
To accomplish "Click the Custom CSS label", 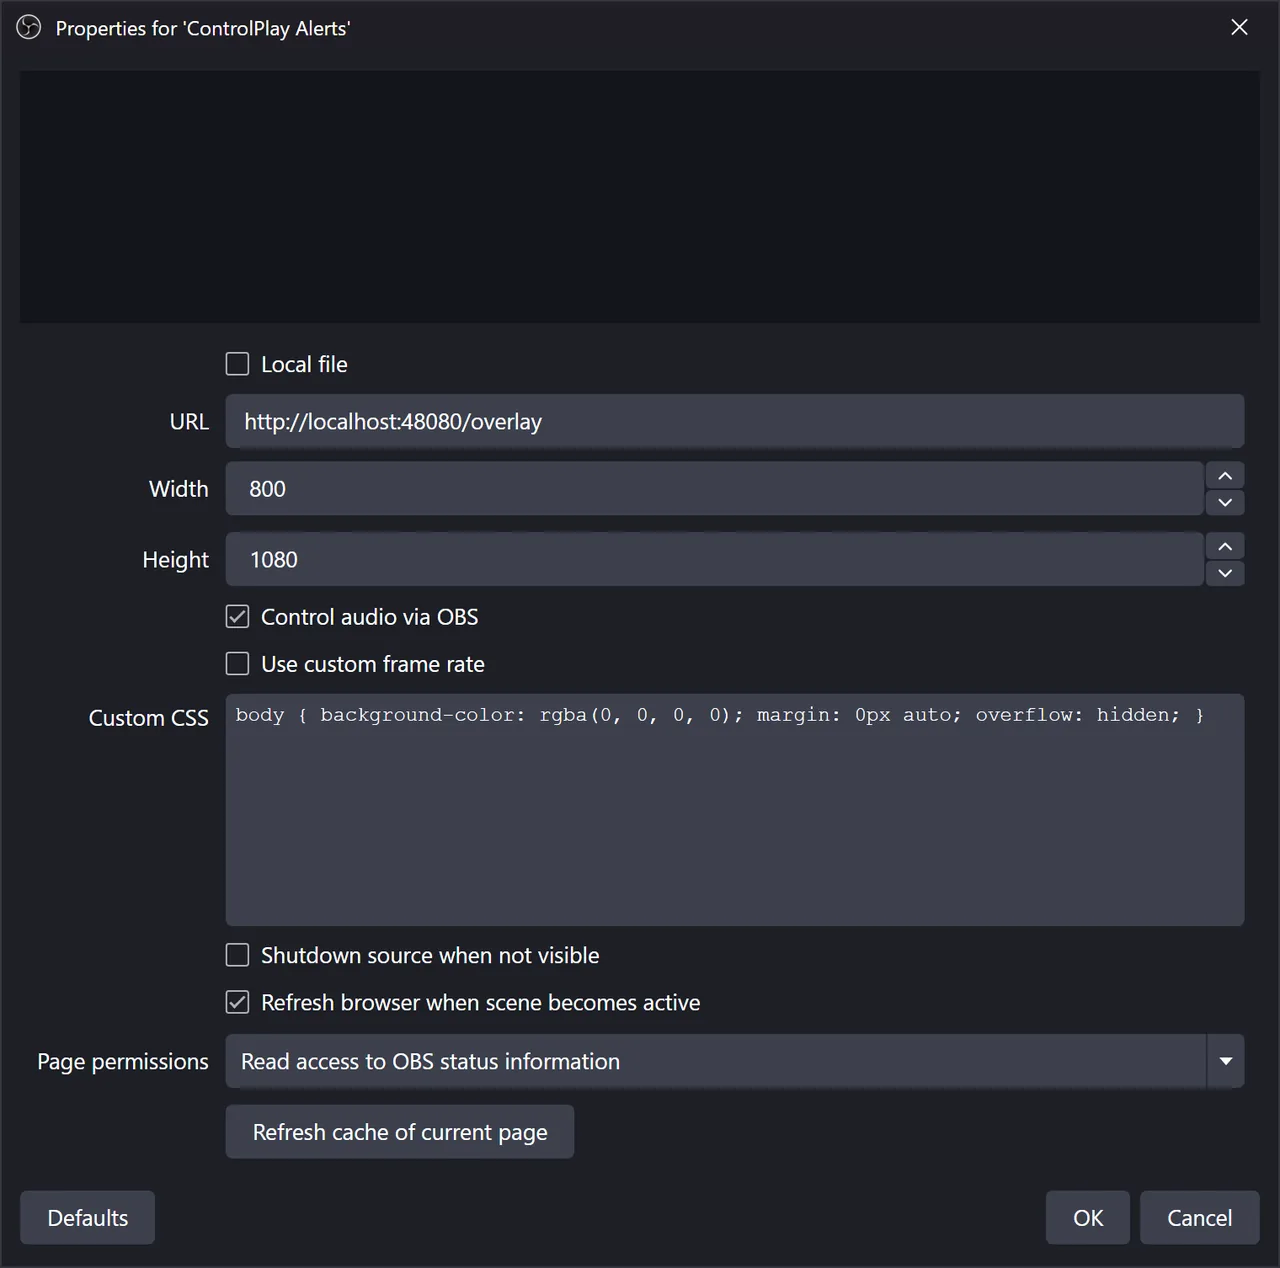I will pyautogui.click(x=148, y=718).
